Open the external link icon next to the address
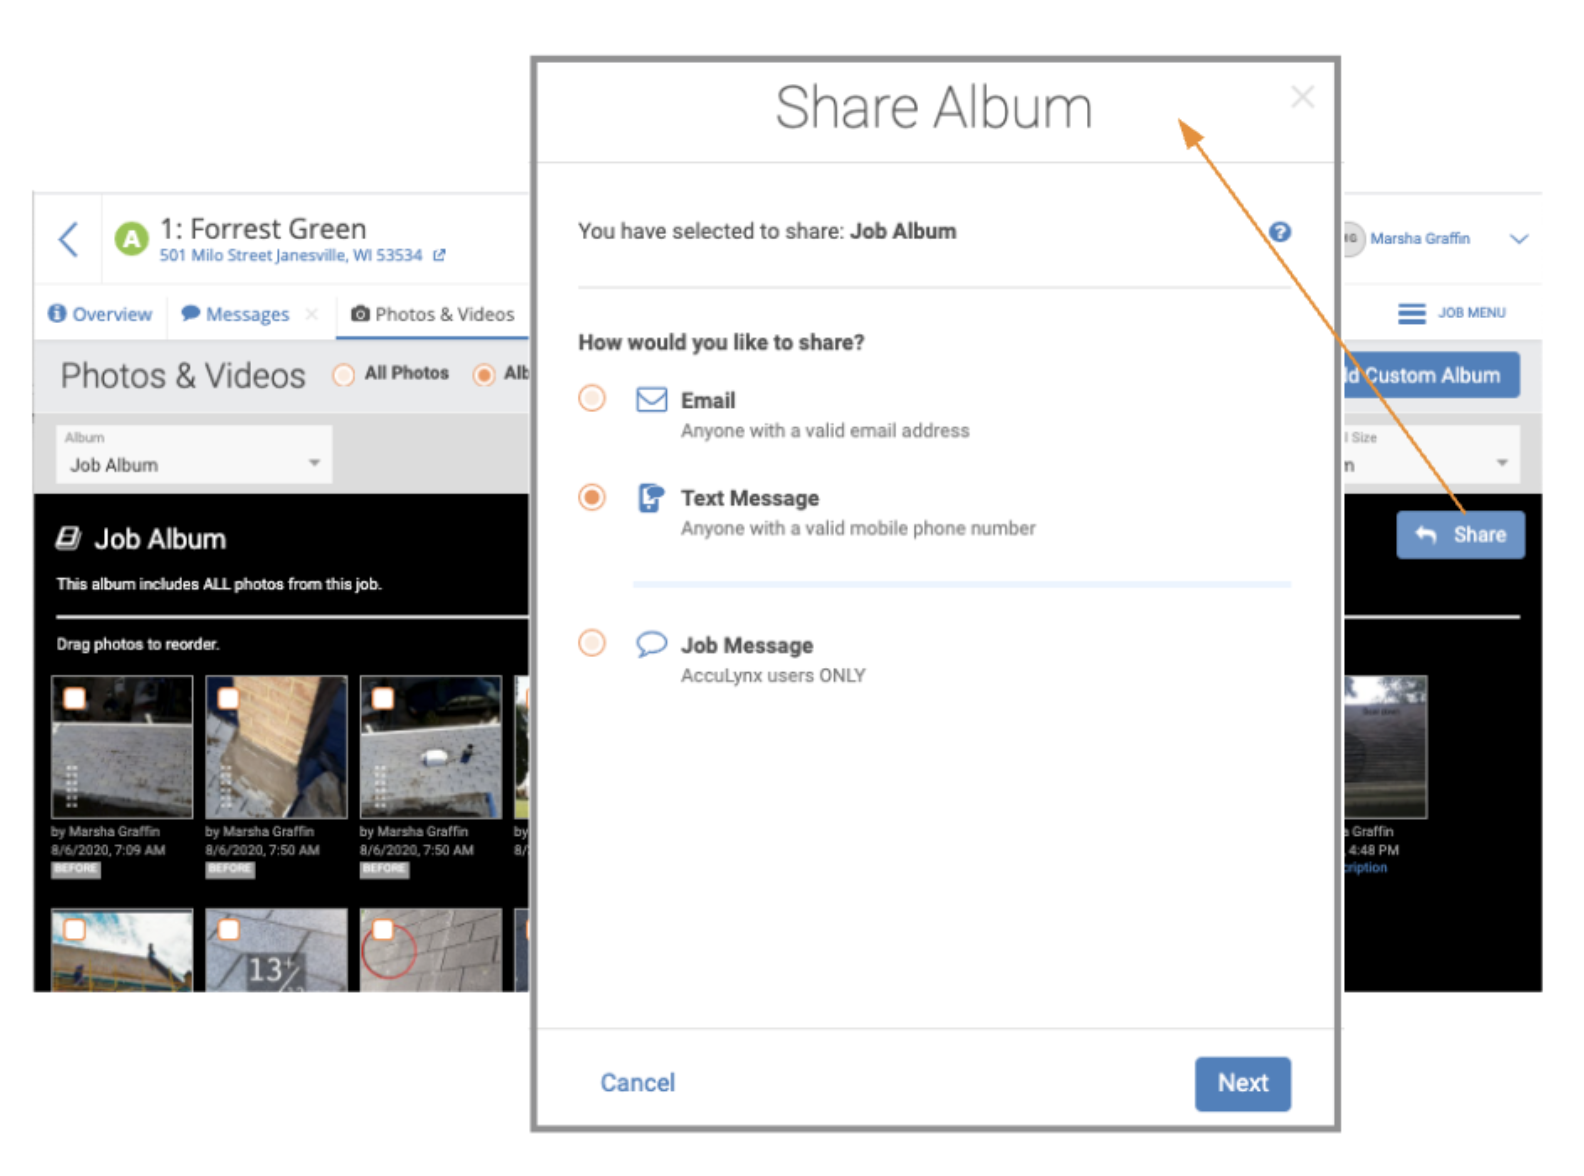 click(439, 256)
